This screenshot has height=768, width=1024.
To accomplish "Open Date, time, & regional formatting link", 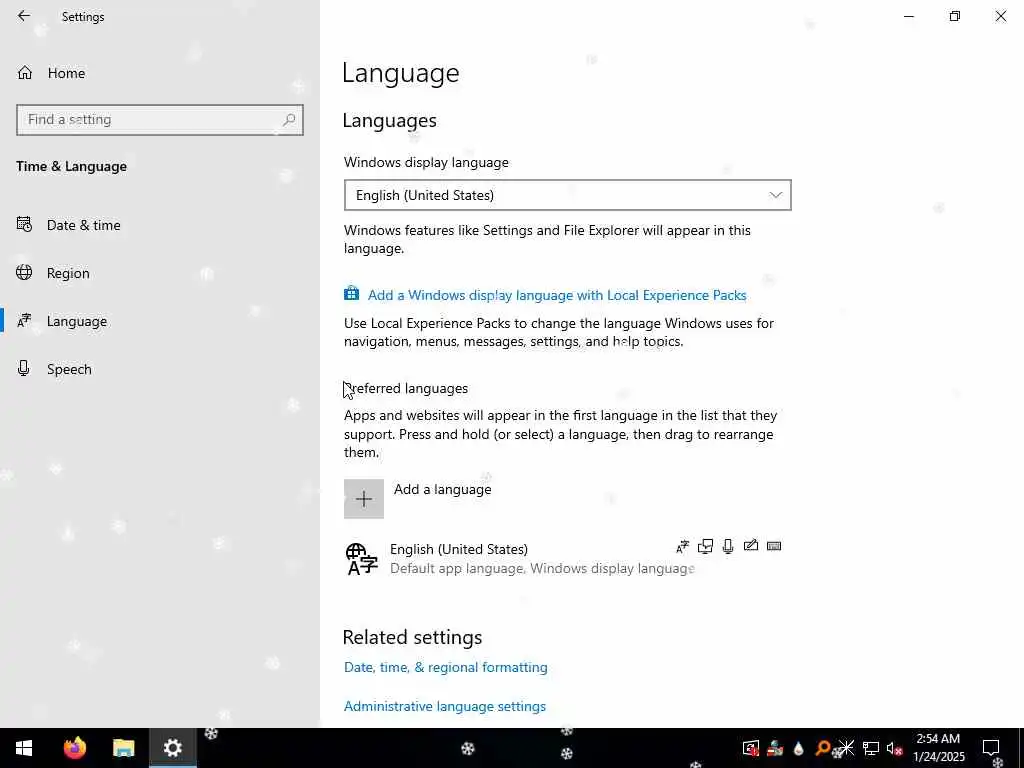I will [x=445, y=667].
